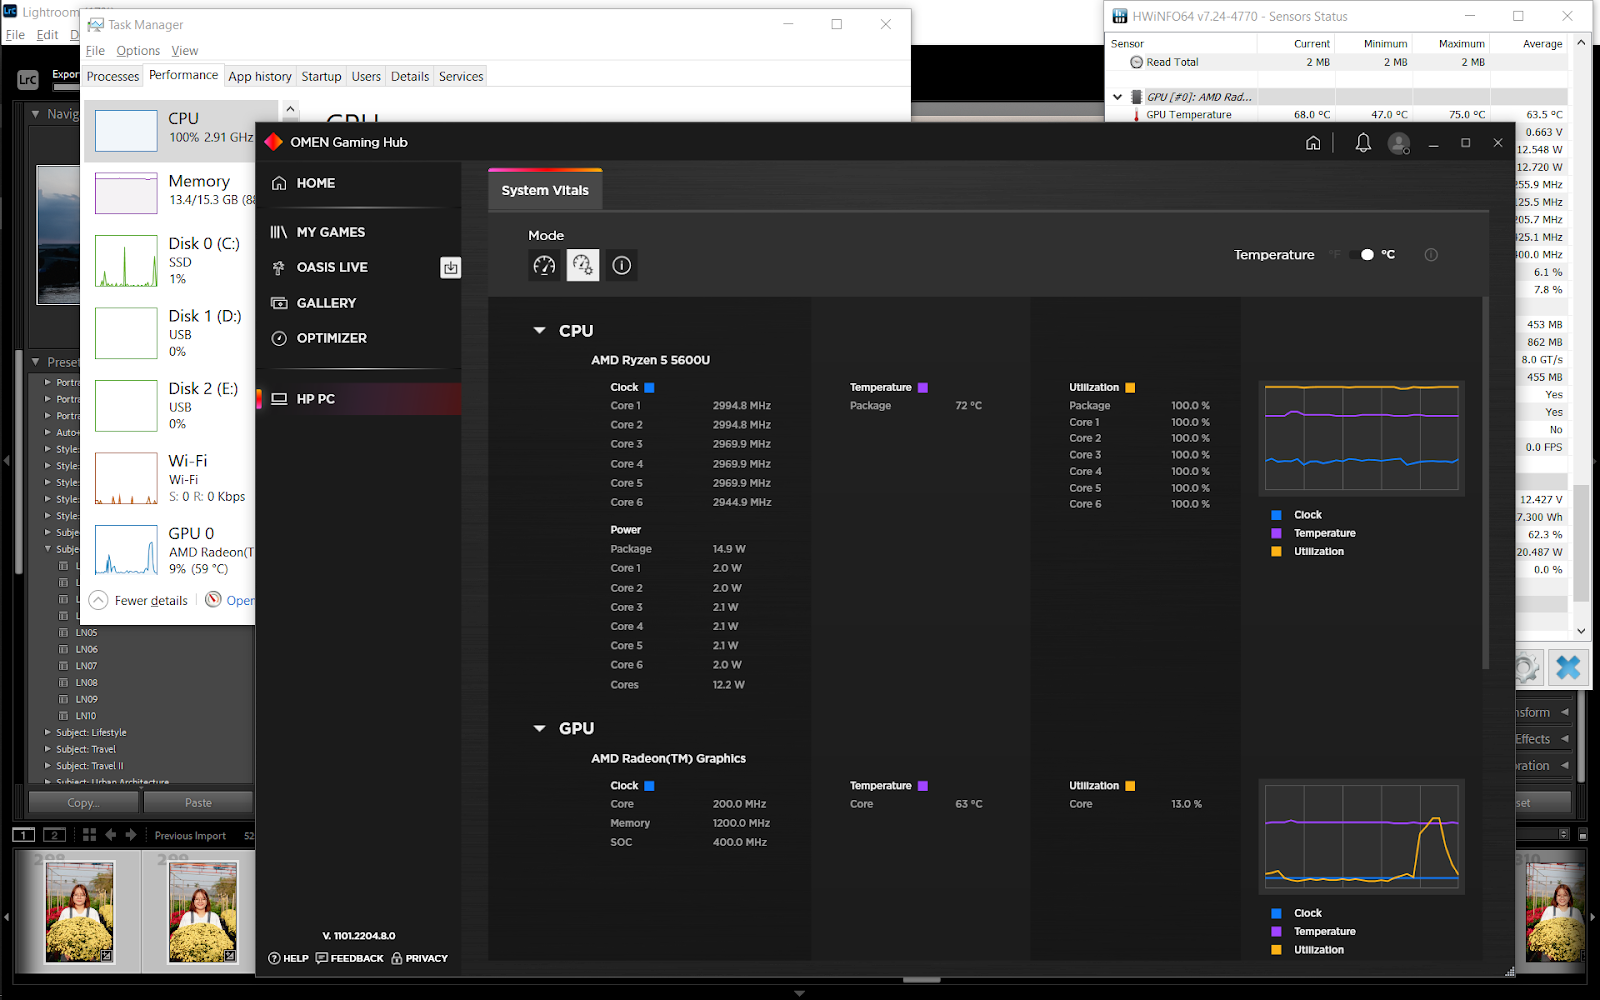The height and width of the screenshot is (1000, 1600).
Task: Open Lightroom Edit menu
Action: pos(47,35)
